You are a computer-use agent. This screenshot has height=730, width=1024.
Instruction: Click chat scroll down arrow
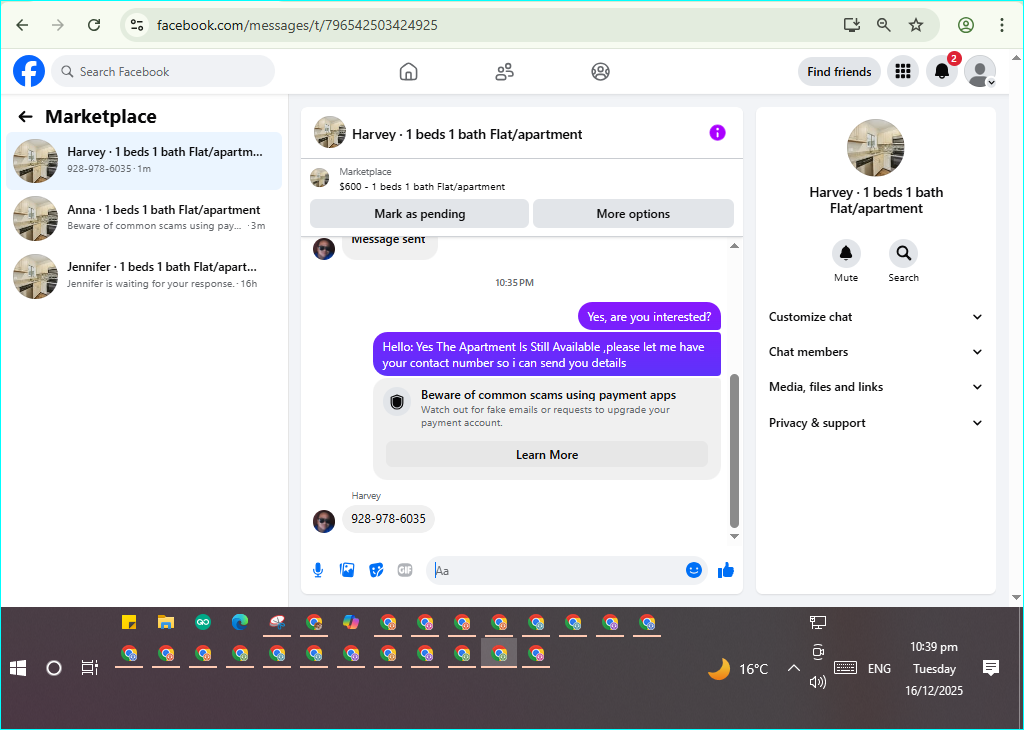[x=734, y=536]
